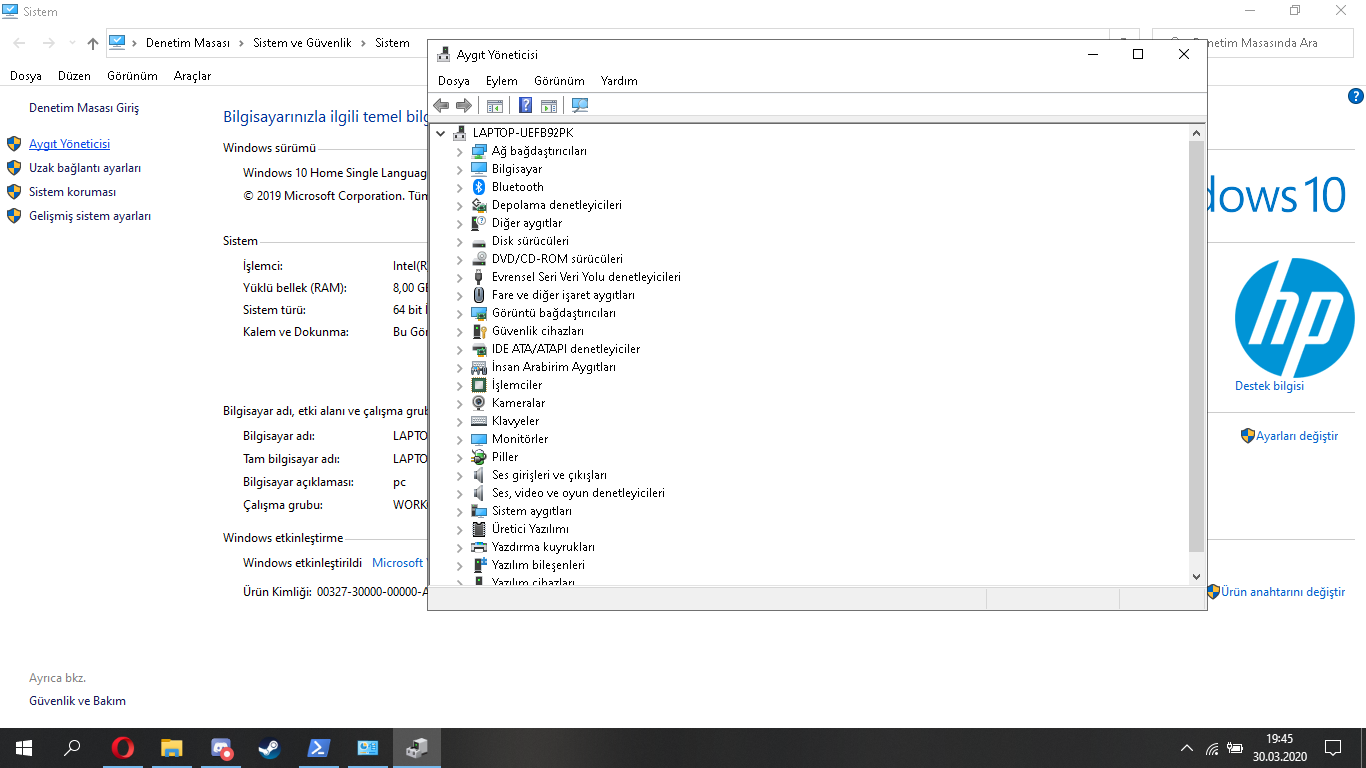Click the blue help icon in the Sistem window
This screenshot has height=768, width=1366.
tap(1356, 96)
